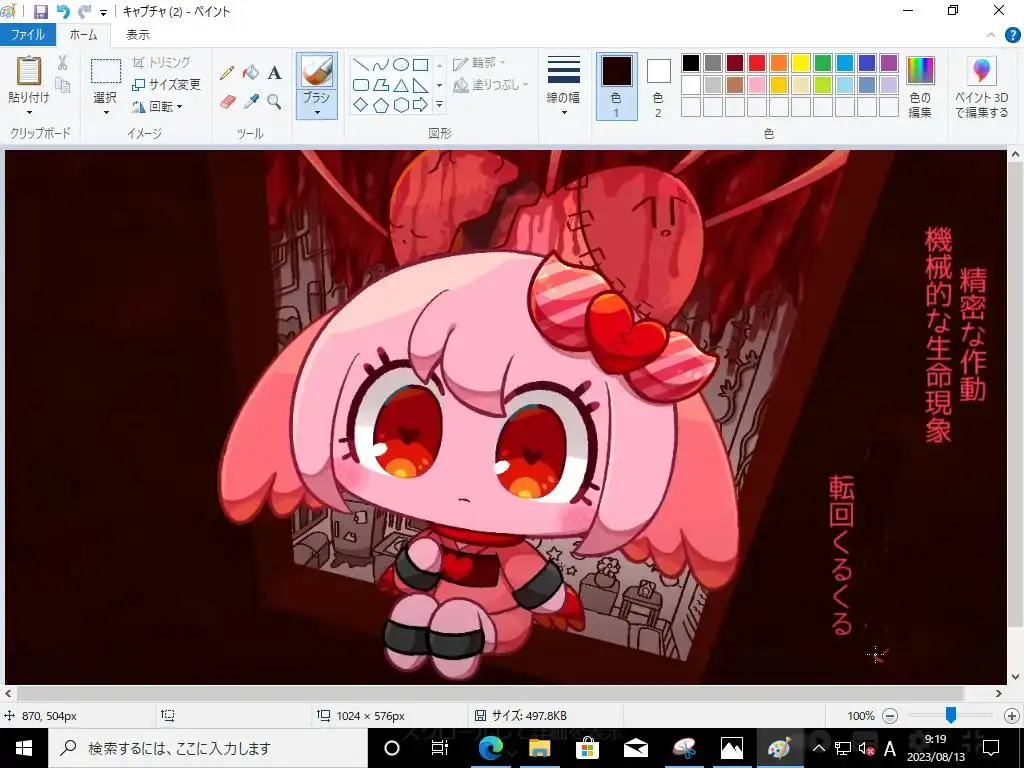This screenshot has height=768, width=1024.
Task: Choose the Rounded rectangle shape
Action: (361, 85)
